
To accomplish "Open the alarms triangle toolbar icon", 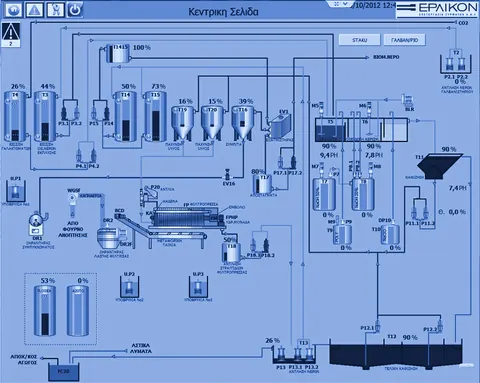I will point(34,10).
